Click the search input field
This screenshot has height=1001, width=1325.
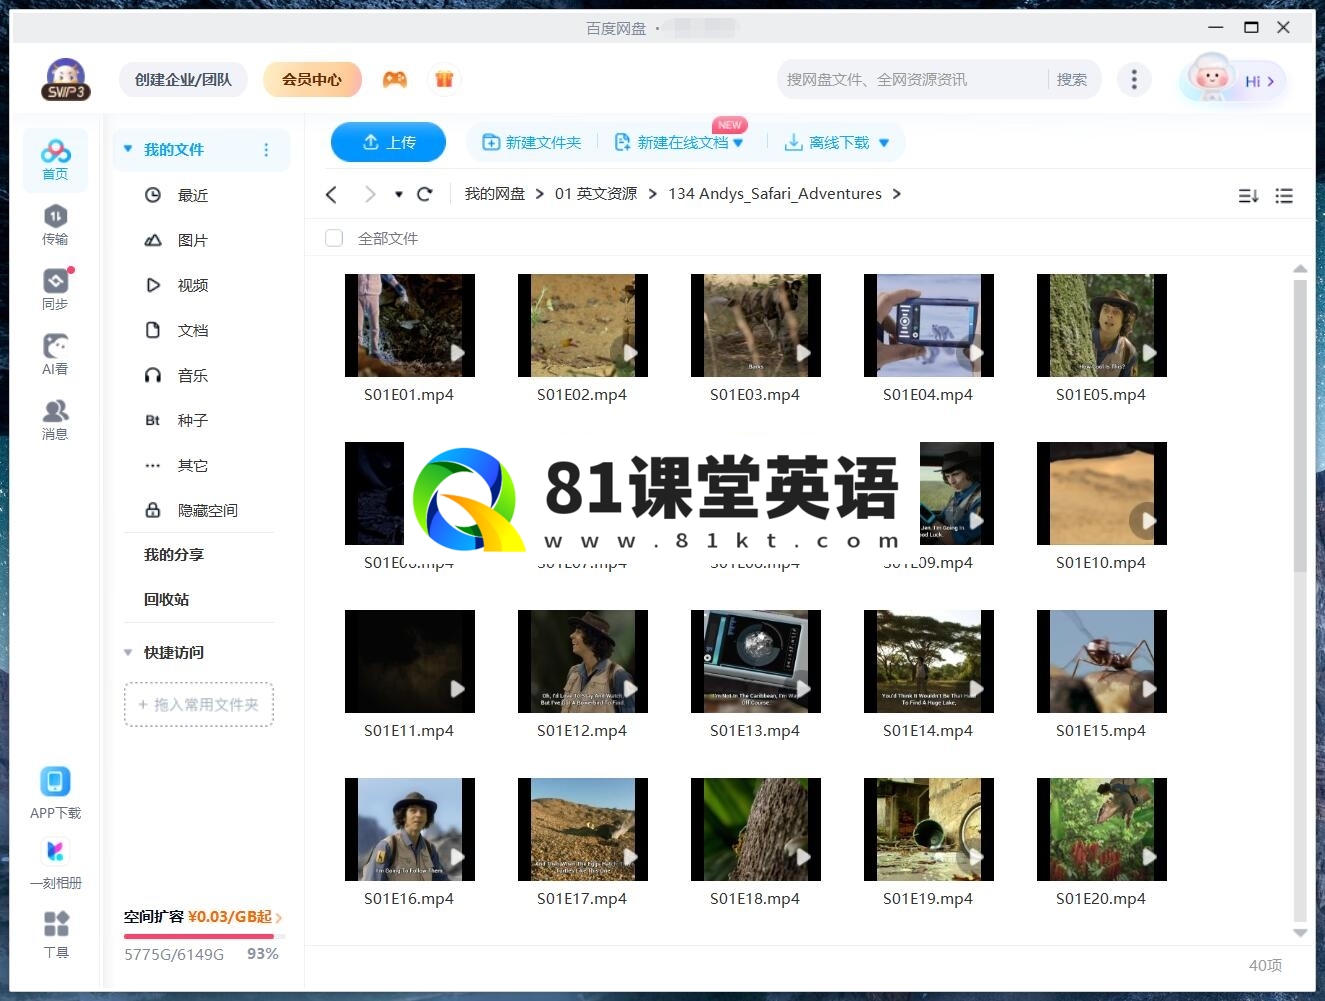[912, 79]
